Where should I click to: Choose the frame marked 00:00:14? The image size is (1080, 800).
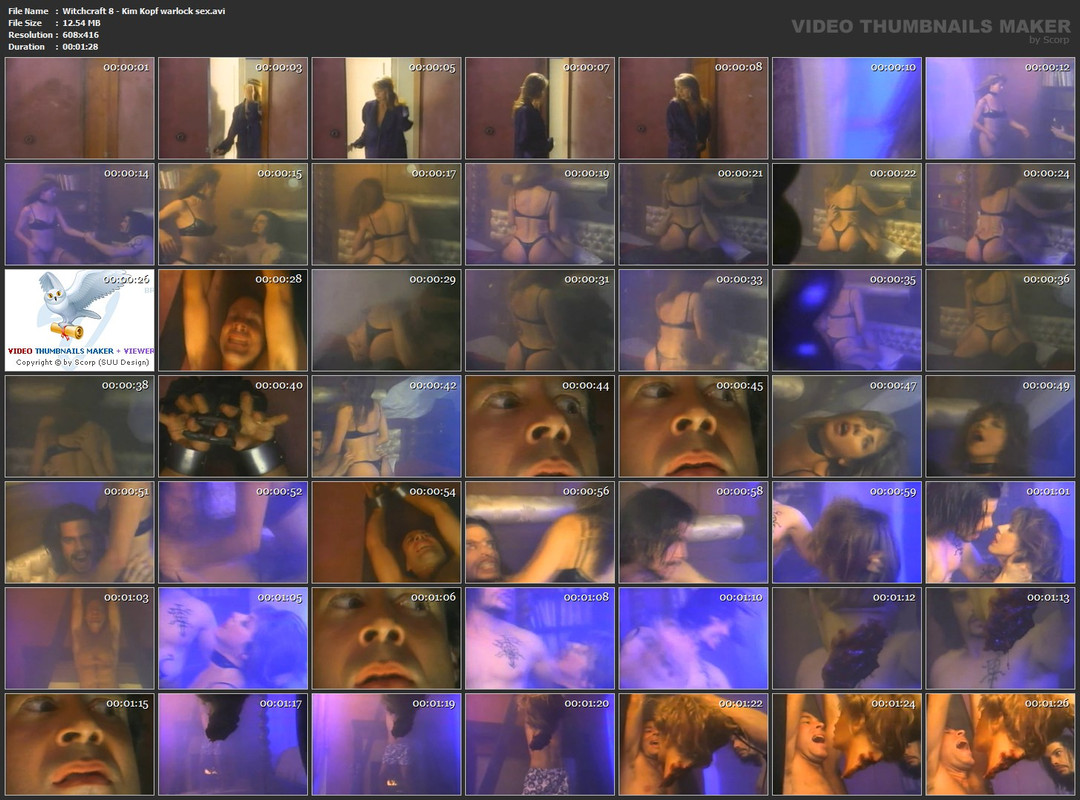click(80, 214)
